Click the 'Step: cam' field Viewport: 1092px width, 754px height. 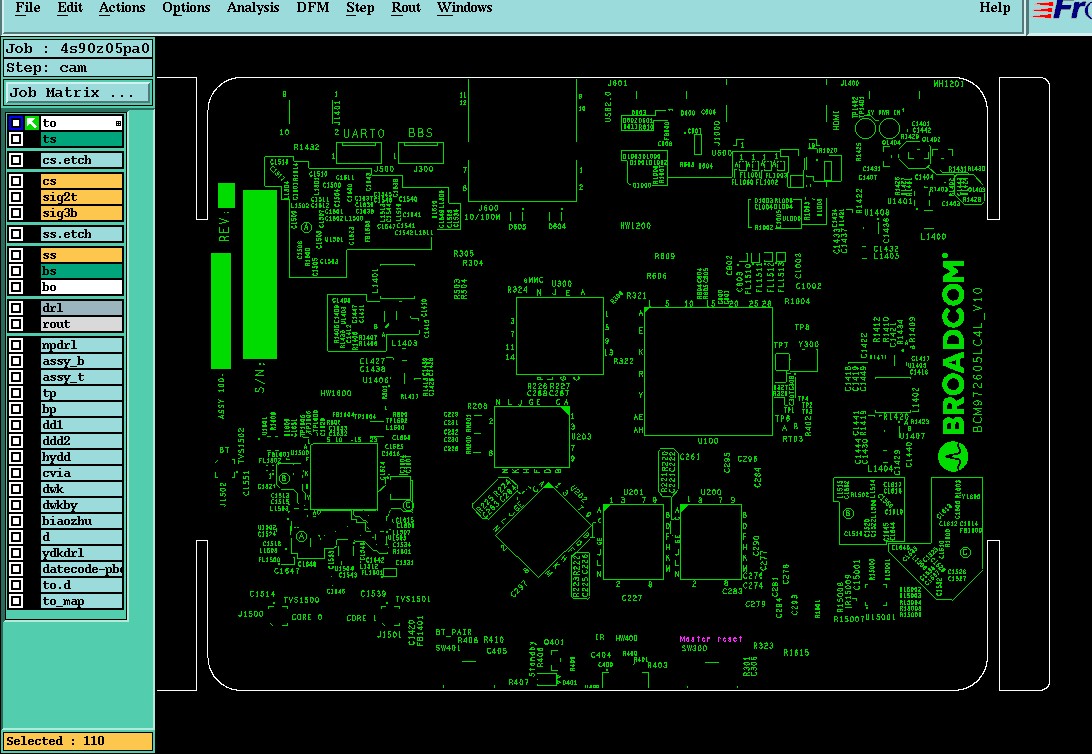click(78, 68)
